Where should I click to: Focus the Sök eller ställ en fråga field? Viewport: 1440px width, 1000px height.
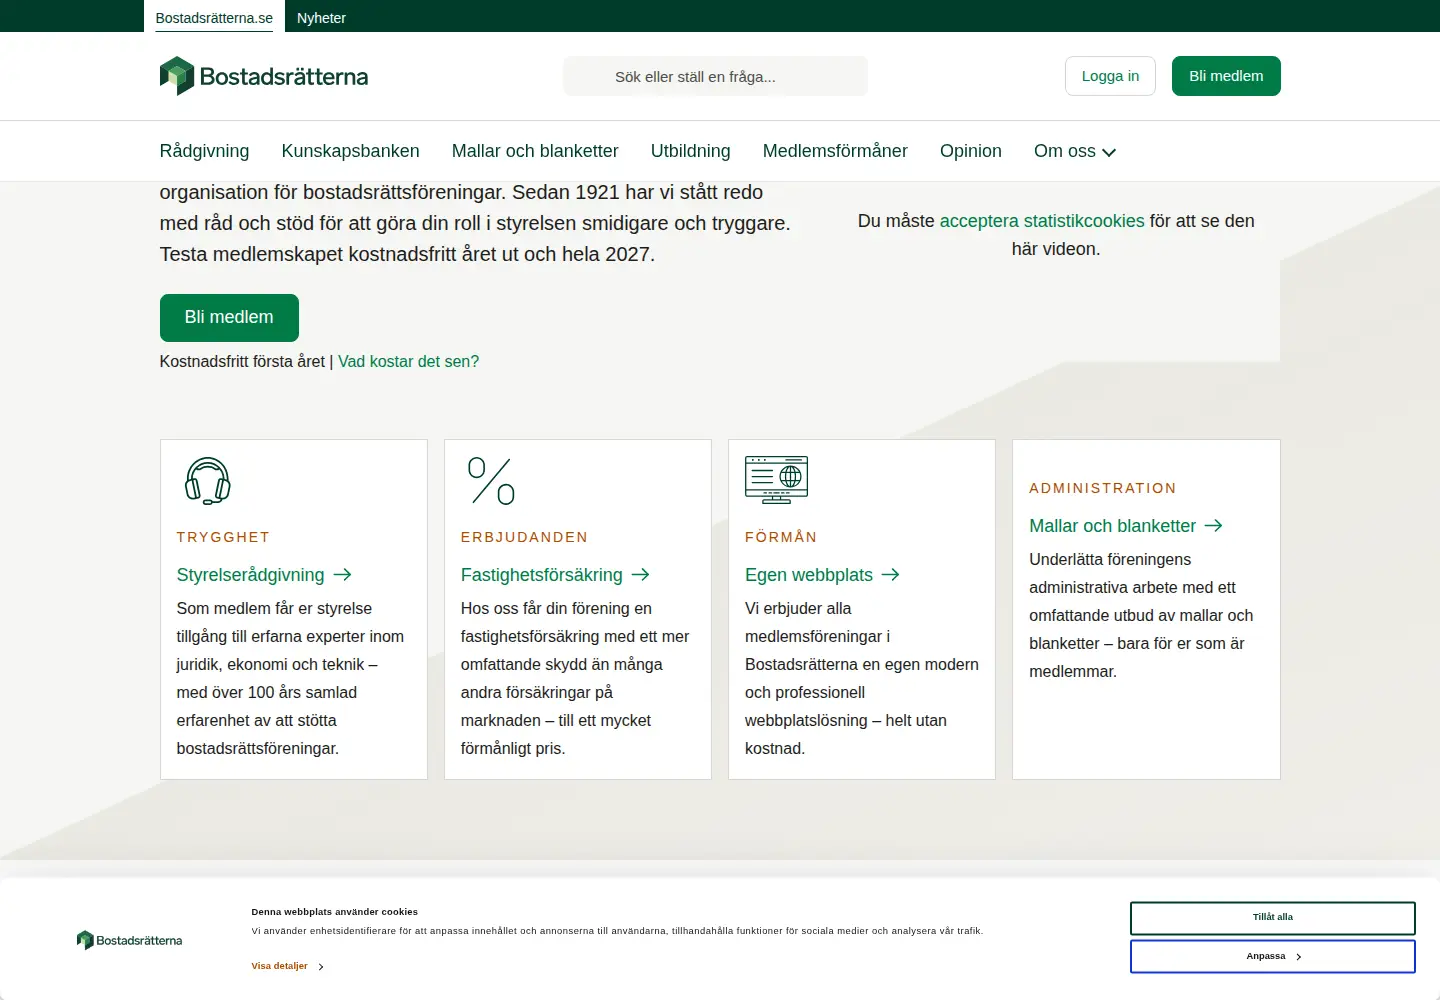pyautogui.click(x=716, y=76)
